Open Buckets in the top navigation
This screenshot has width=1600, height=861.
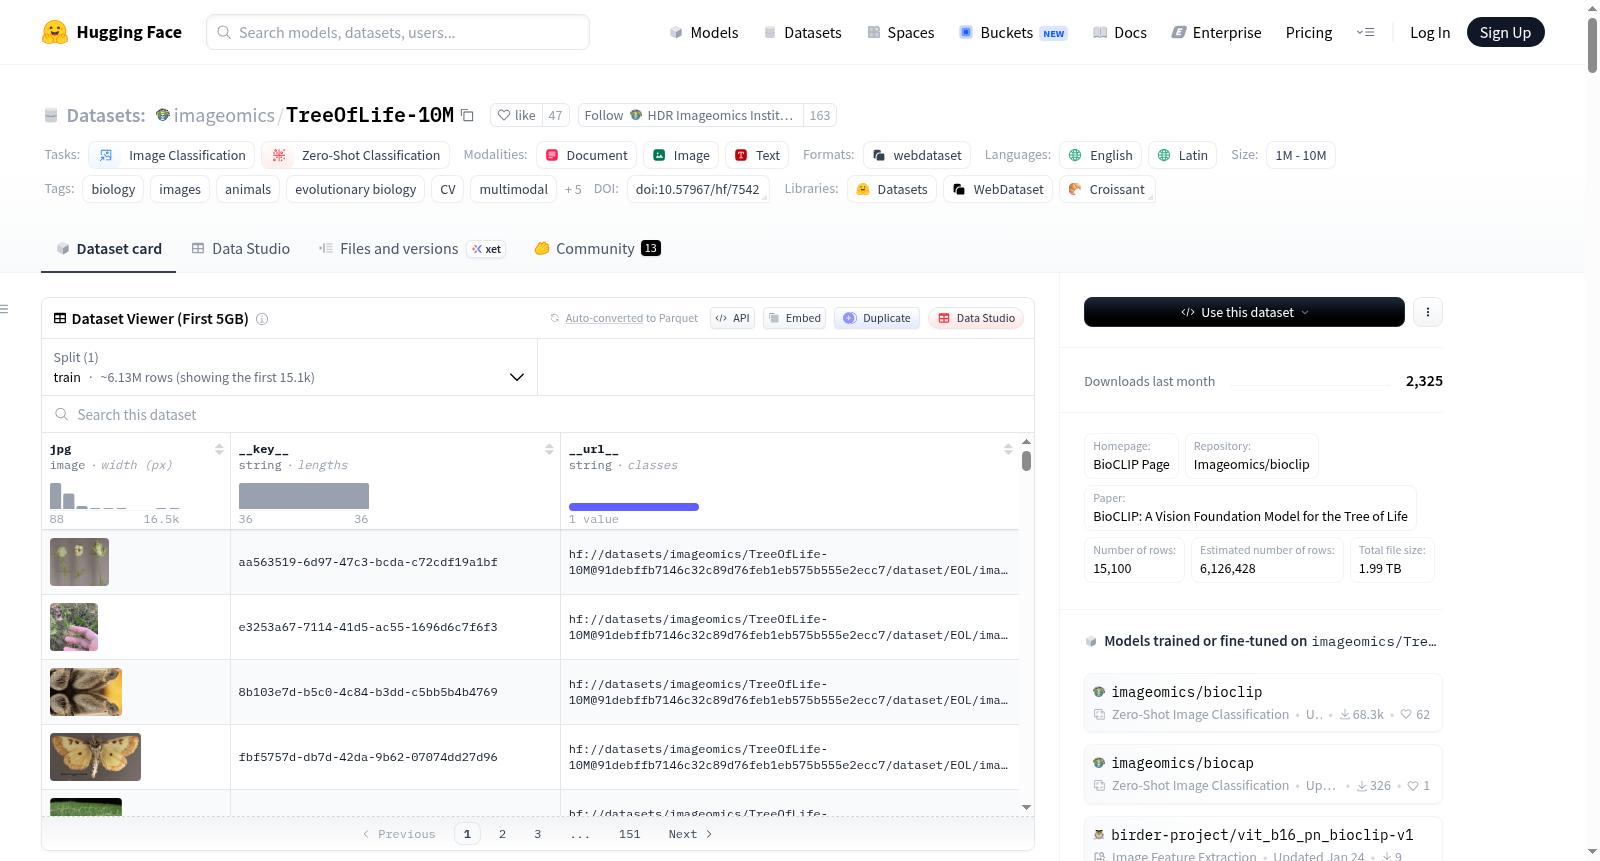[1013, 33]
